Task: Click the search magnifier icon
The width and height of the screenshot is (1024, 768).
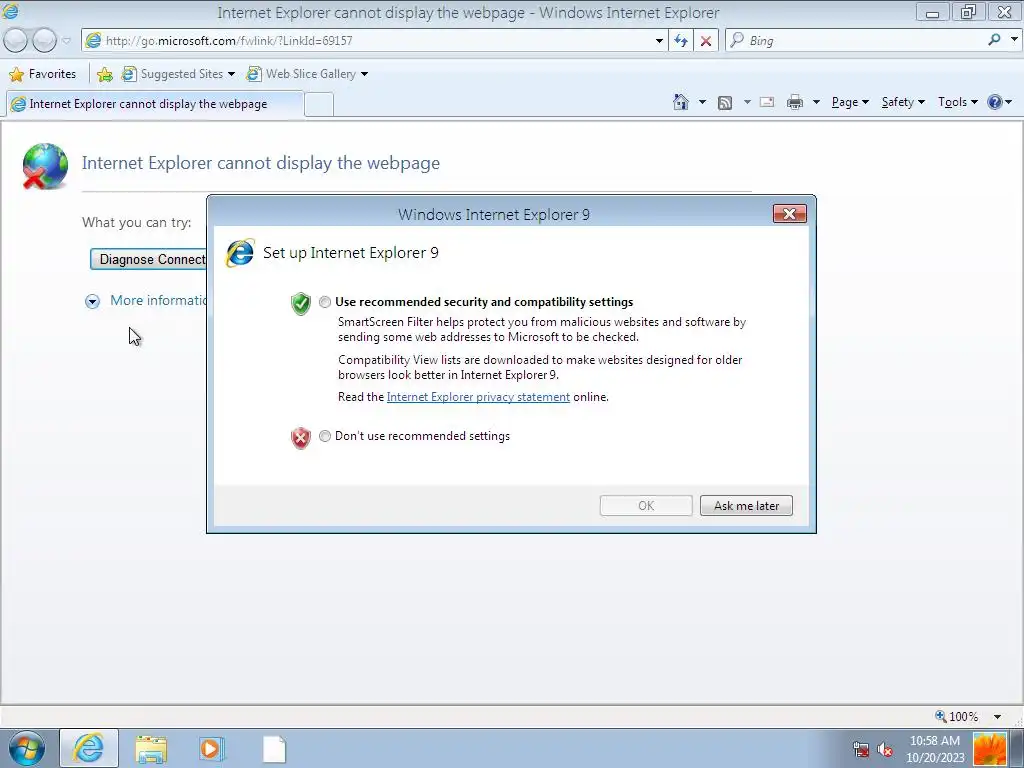Action: (x=994, y=40)
